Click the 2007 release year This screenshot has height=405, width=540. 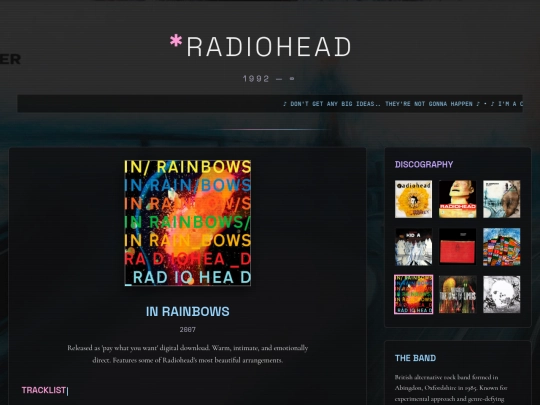click(188, 330)
